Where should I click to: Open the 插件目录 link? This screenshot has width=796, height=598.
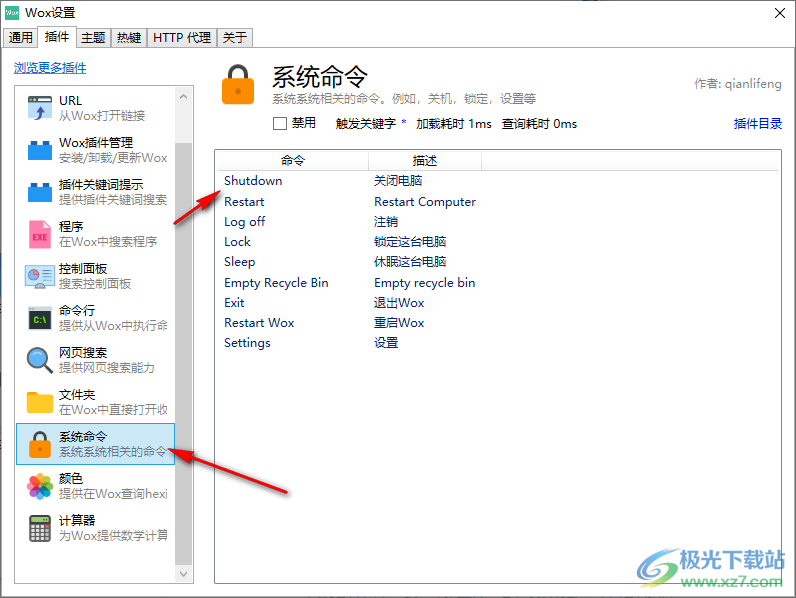click(x=757, y=123)
